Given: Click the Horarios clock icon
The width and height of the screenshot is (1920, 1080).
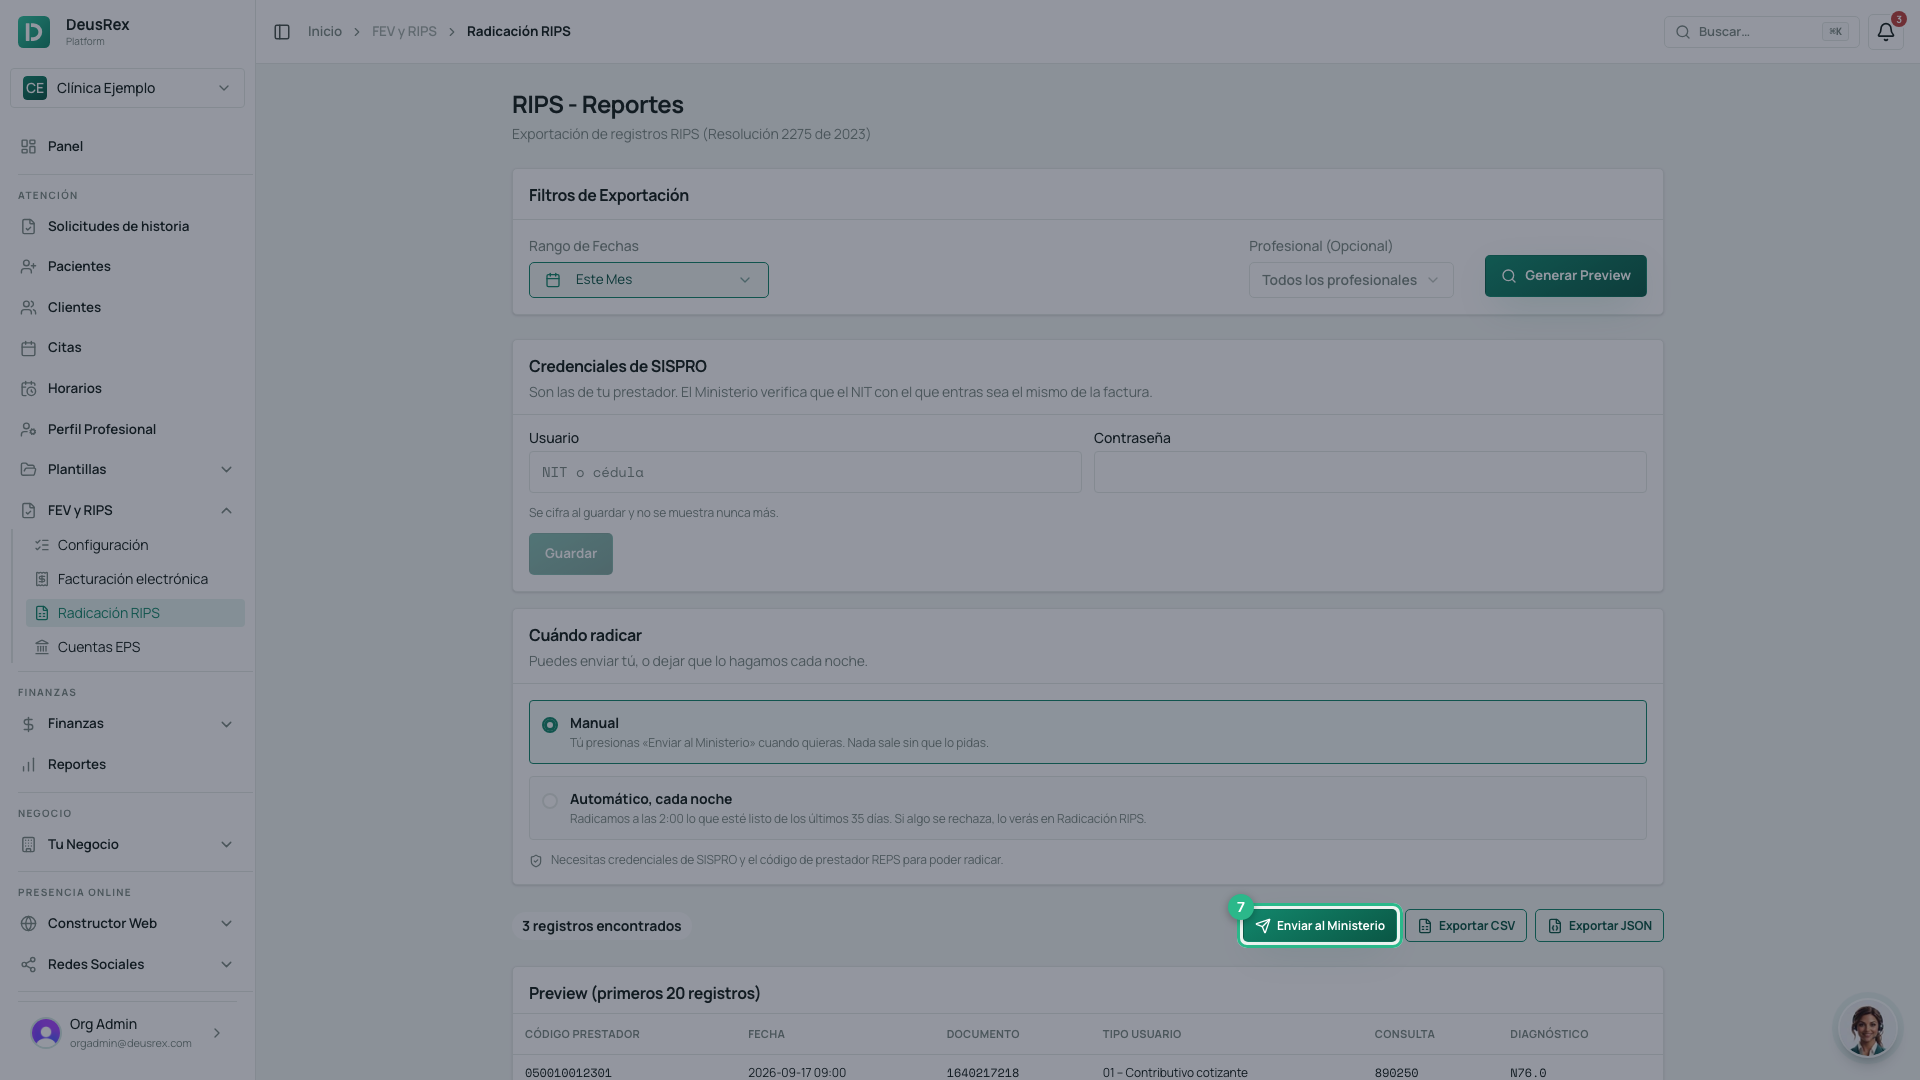Looking at the screenshot, I should coord(28,389).
